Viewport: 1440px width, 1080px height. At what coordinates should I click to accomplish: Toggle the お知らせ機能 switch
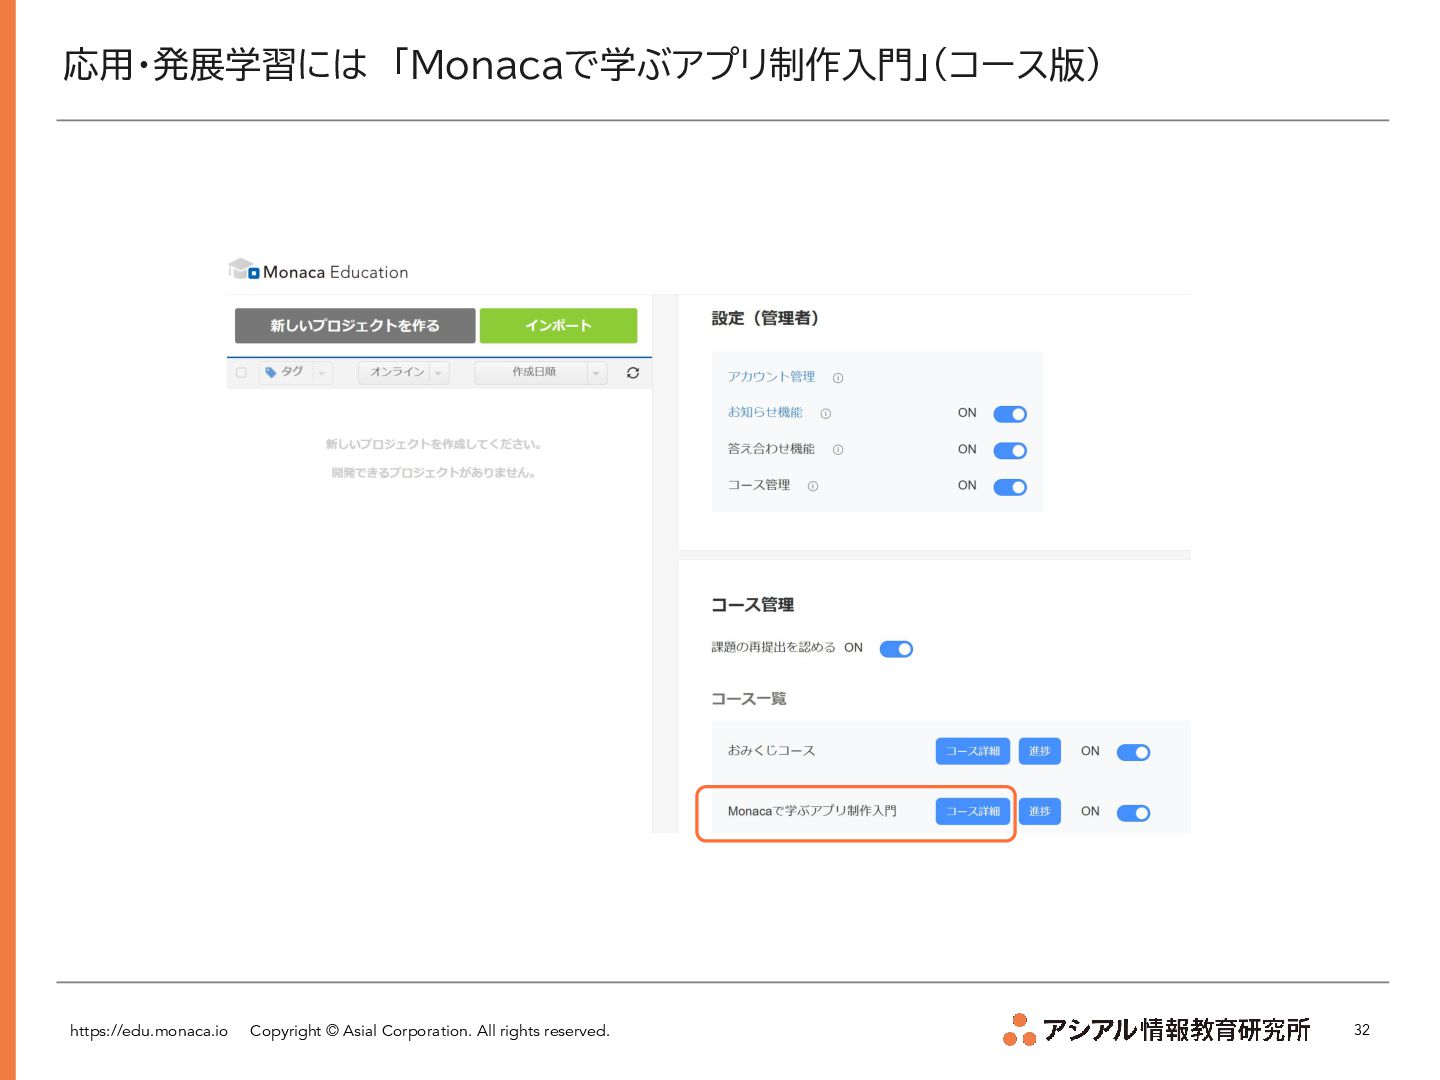(1010, 414)
